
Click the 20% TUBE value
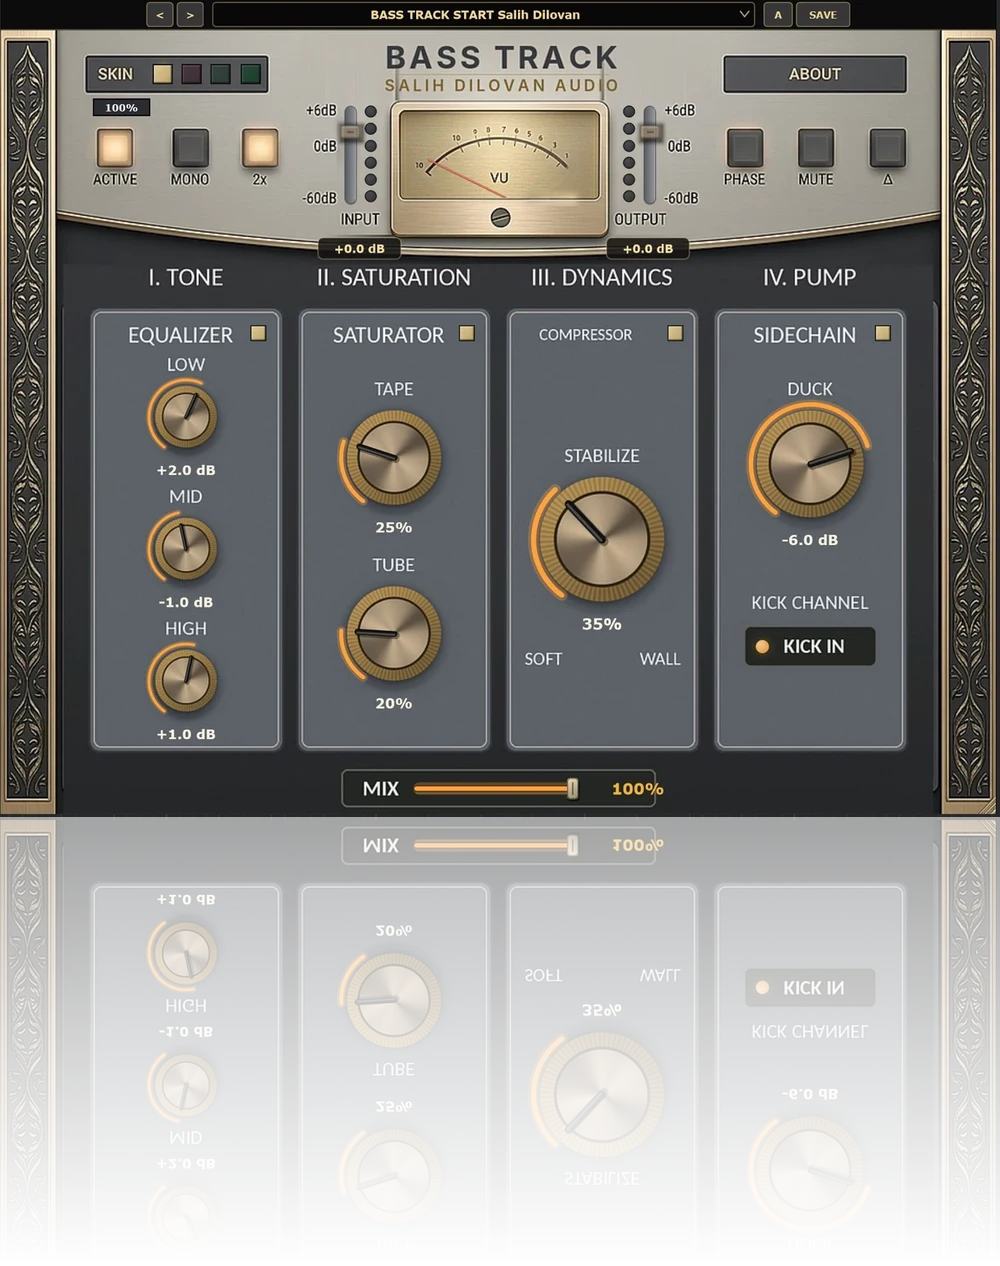coord(393,703)
